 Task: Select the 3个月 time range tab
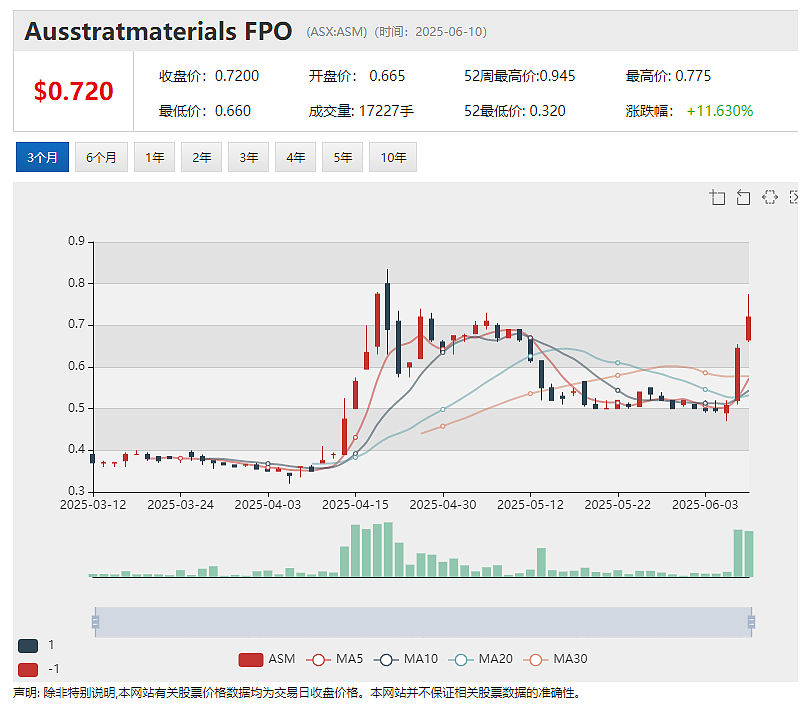(42, 157)
